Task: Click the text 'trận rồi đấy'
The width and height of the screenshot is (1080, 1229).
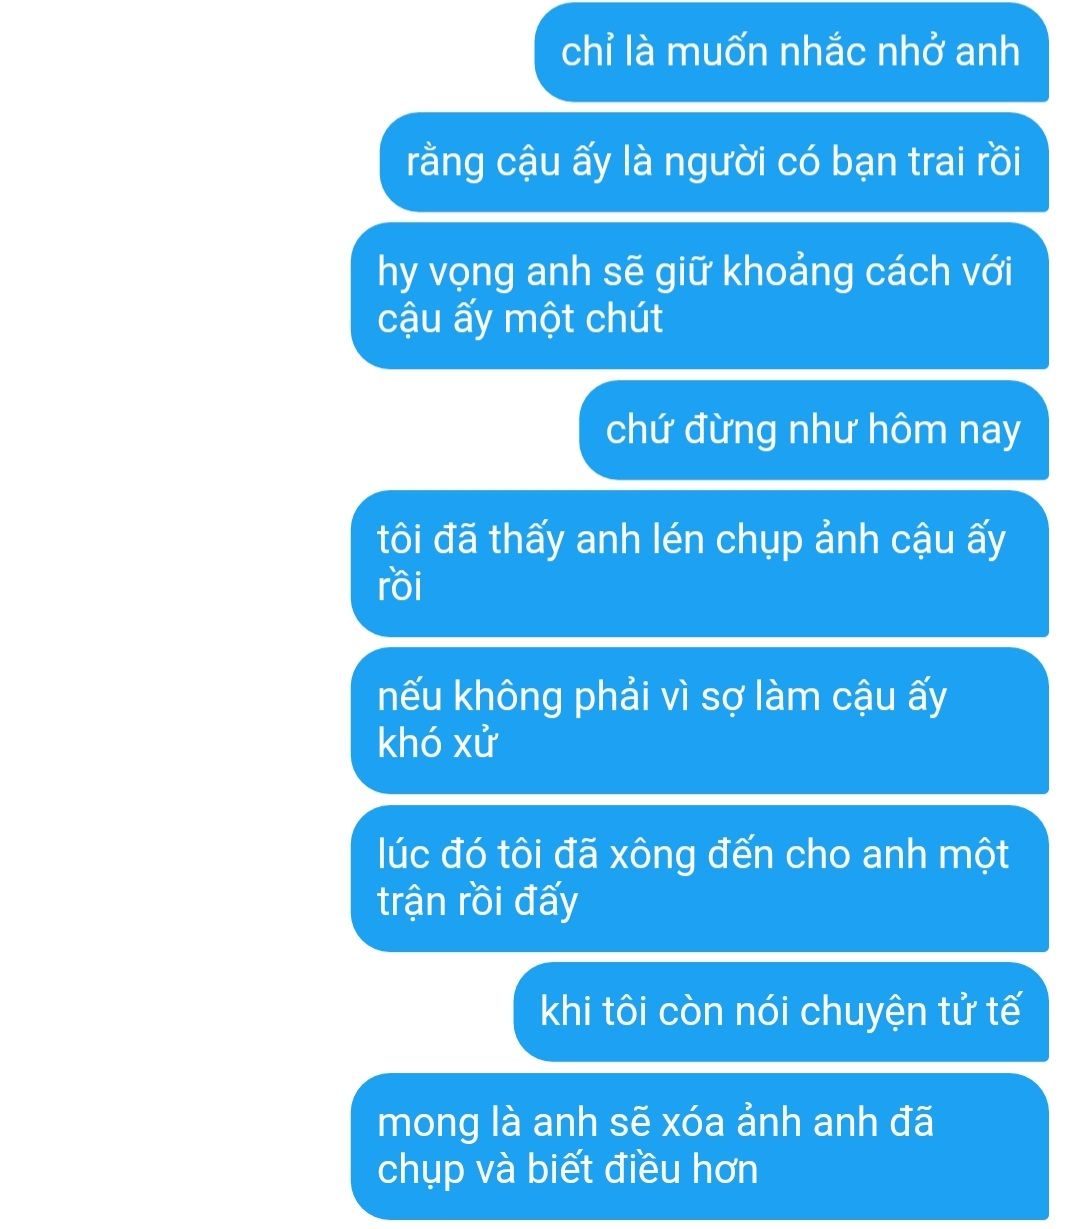Action: click(x=478, y=901)
